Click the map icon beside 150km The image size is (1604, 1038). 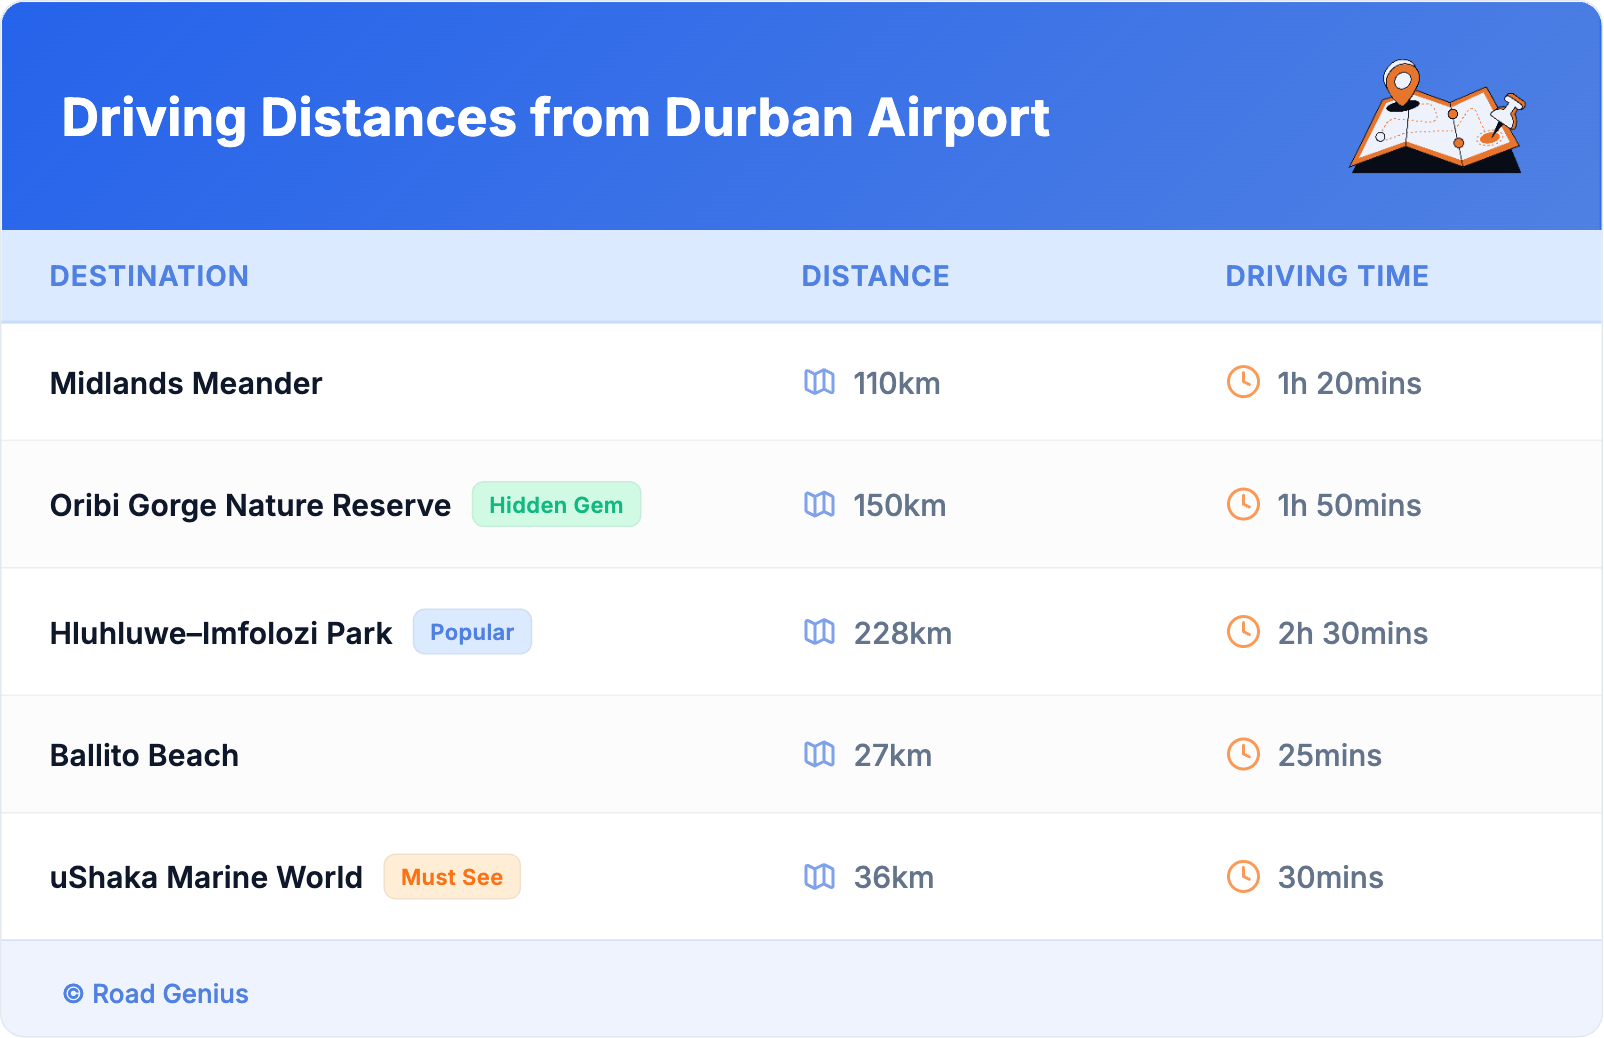819,504
